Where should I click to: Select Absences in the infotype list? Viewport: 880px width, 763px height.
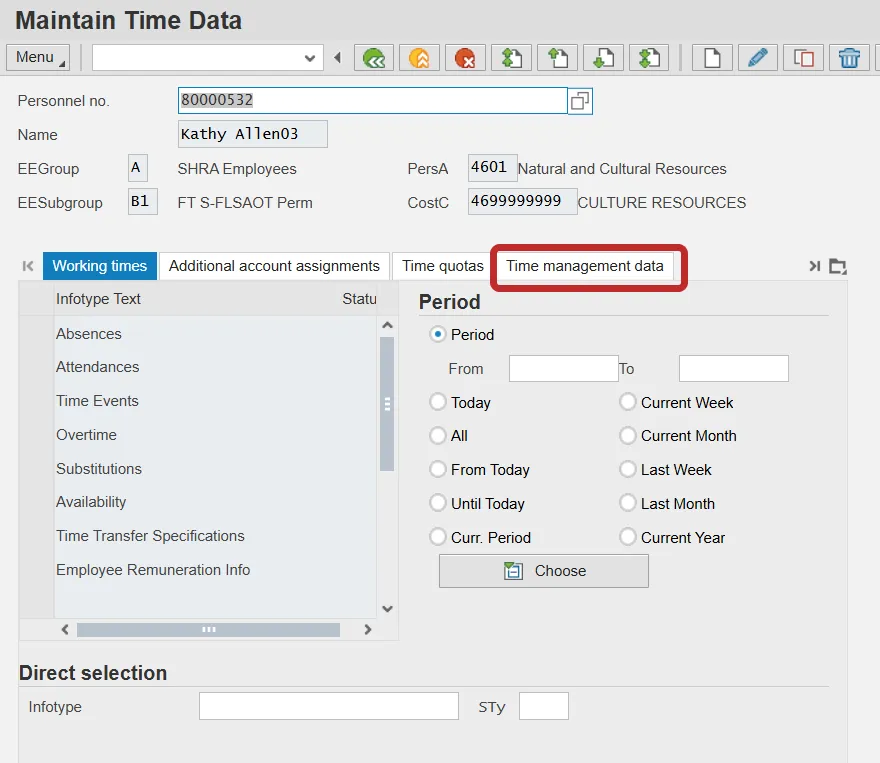[89, 334]
